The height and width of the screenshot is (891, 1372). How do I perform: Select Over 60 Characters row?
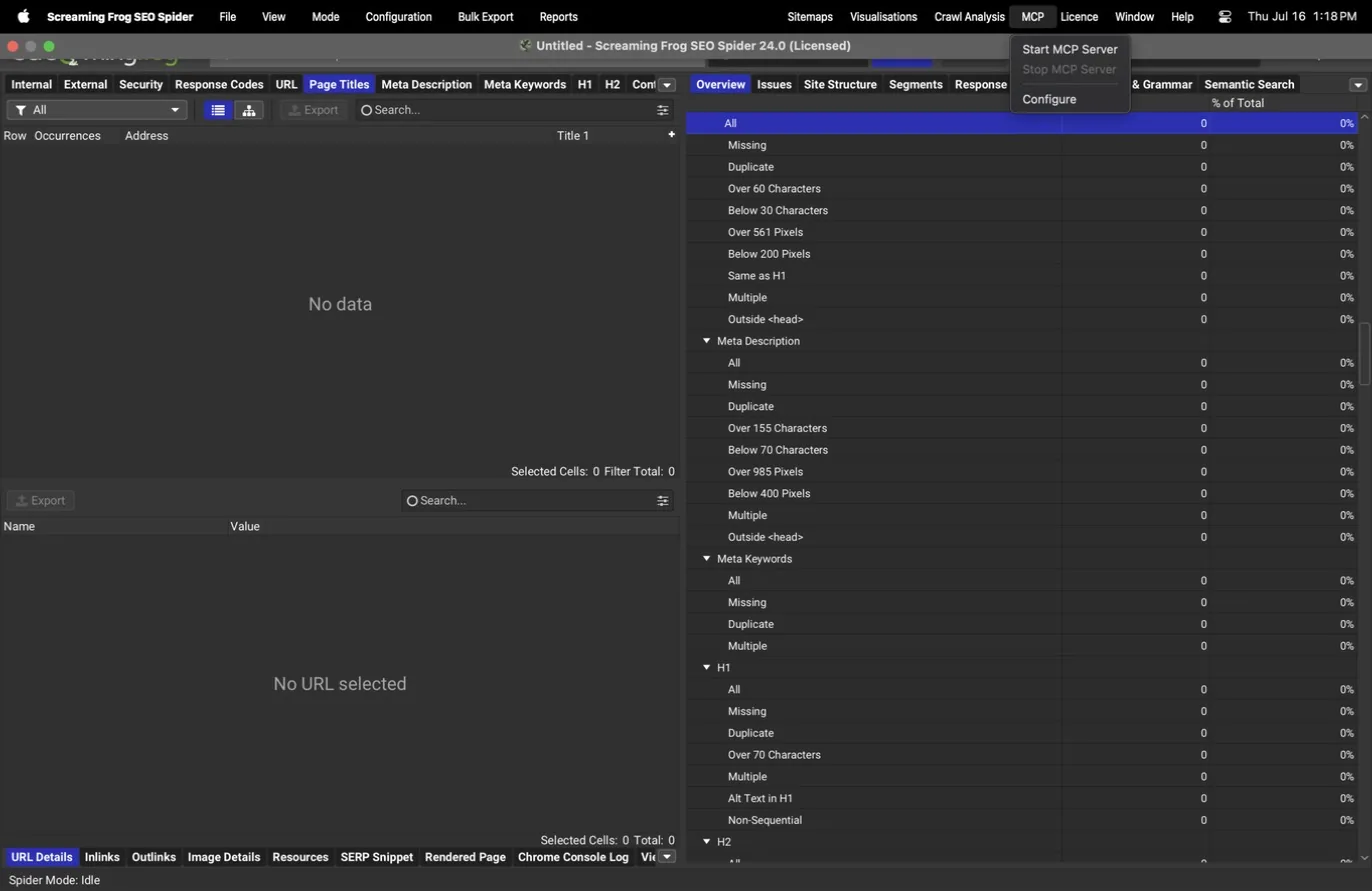tap(1021, 188)
